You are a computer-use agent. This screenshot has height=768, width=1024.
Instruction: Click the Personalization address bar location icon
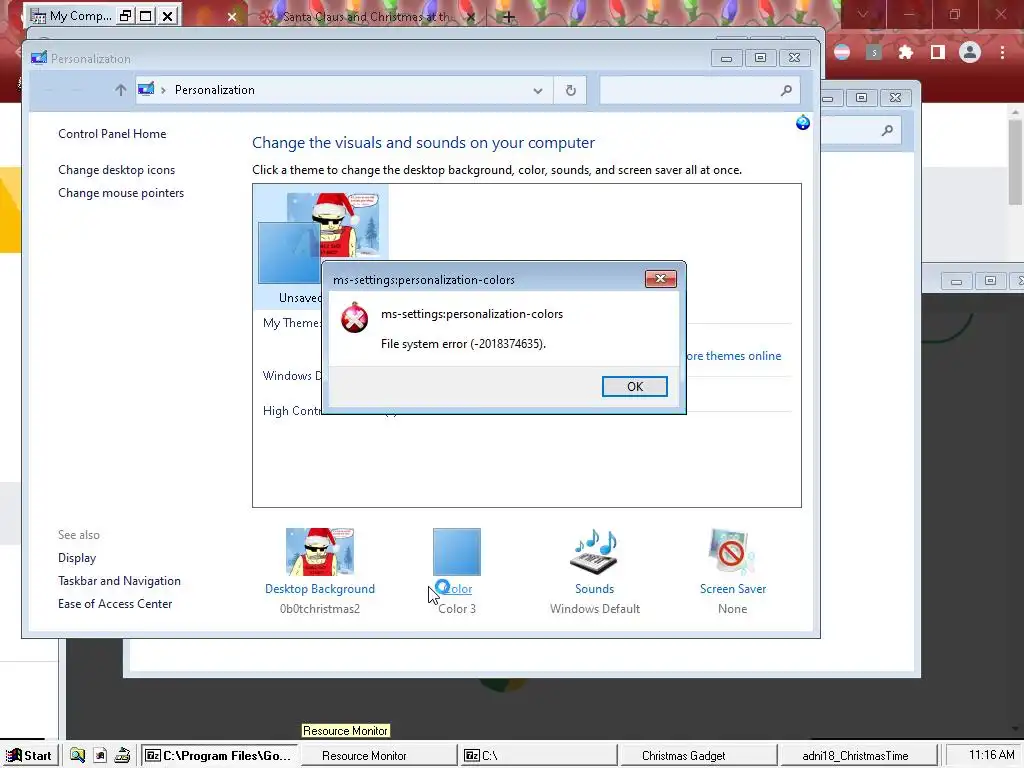tap(146, 89)
